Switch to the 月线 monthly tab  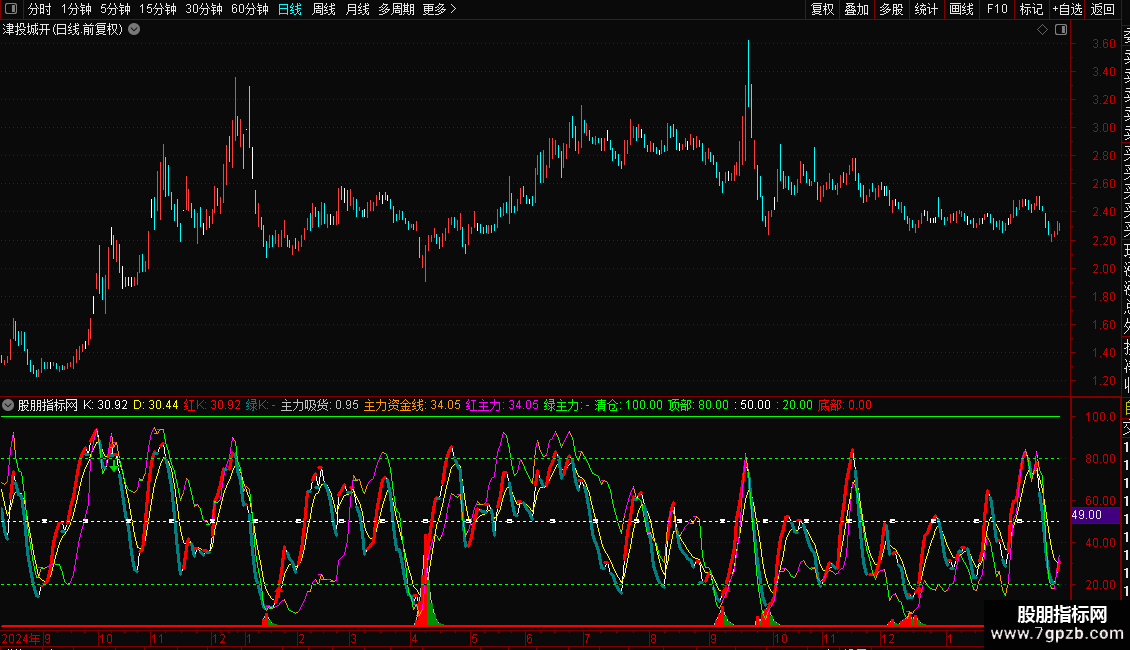tap(357, 10)
